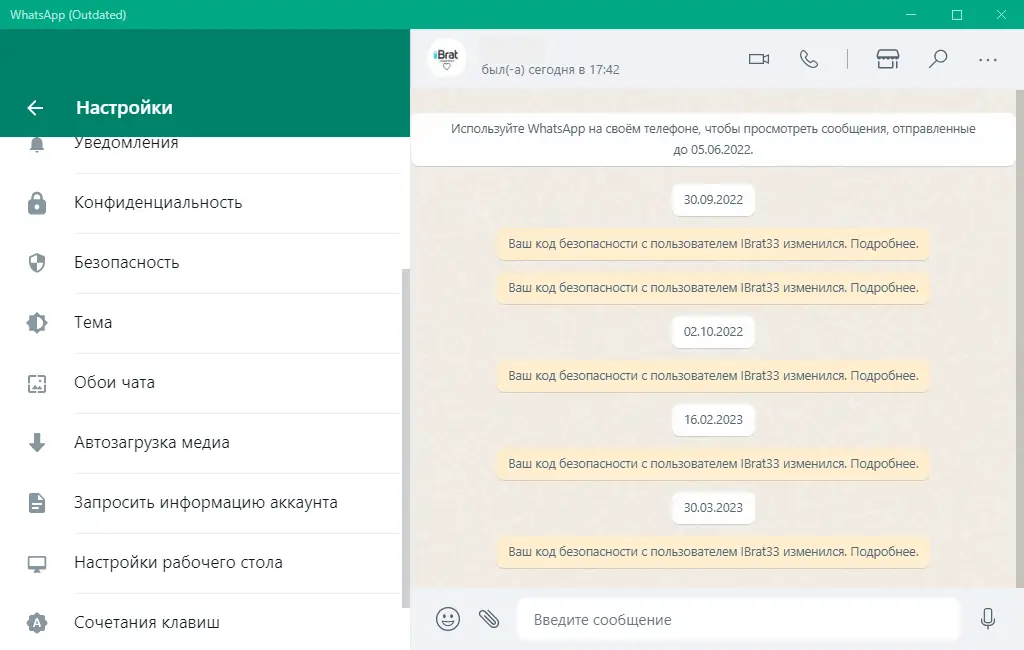The width and height of the screenshot is (1024, 650).
Task: Click the brightness icon beside Тема
Action: (x=37, y=323)
